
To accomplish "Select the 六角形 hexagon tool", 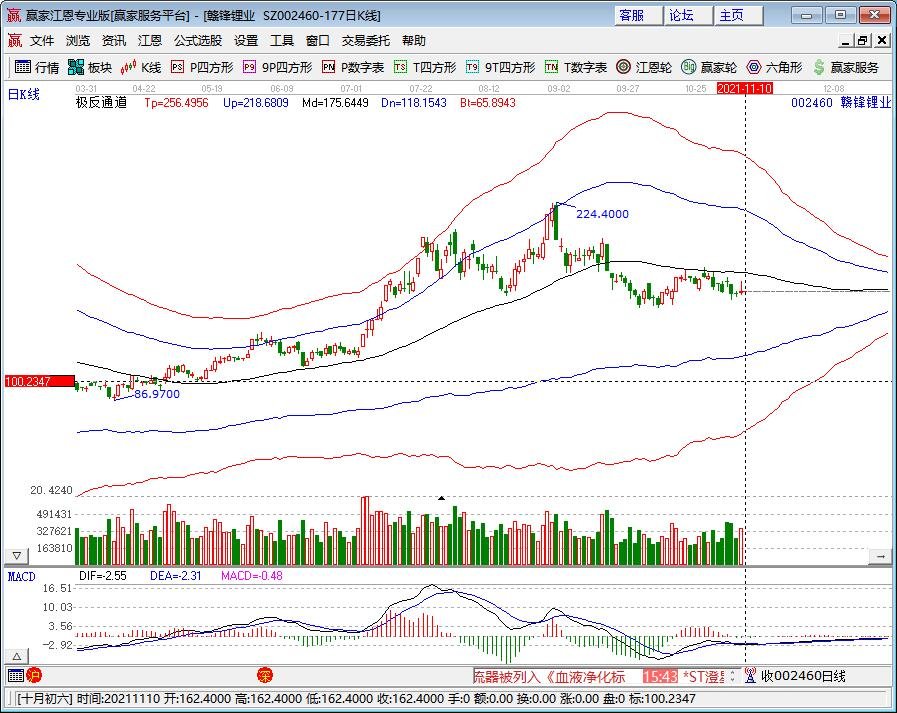I will pyautogui.click(x=773, y=68).
